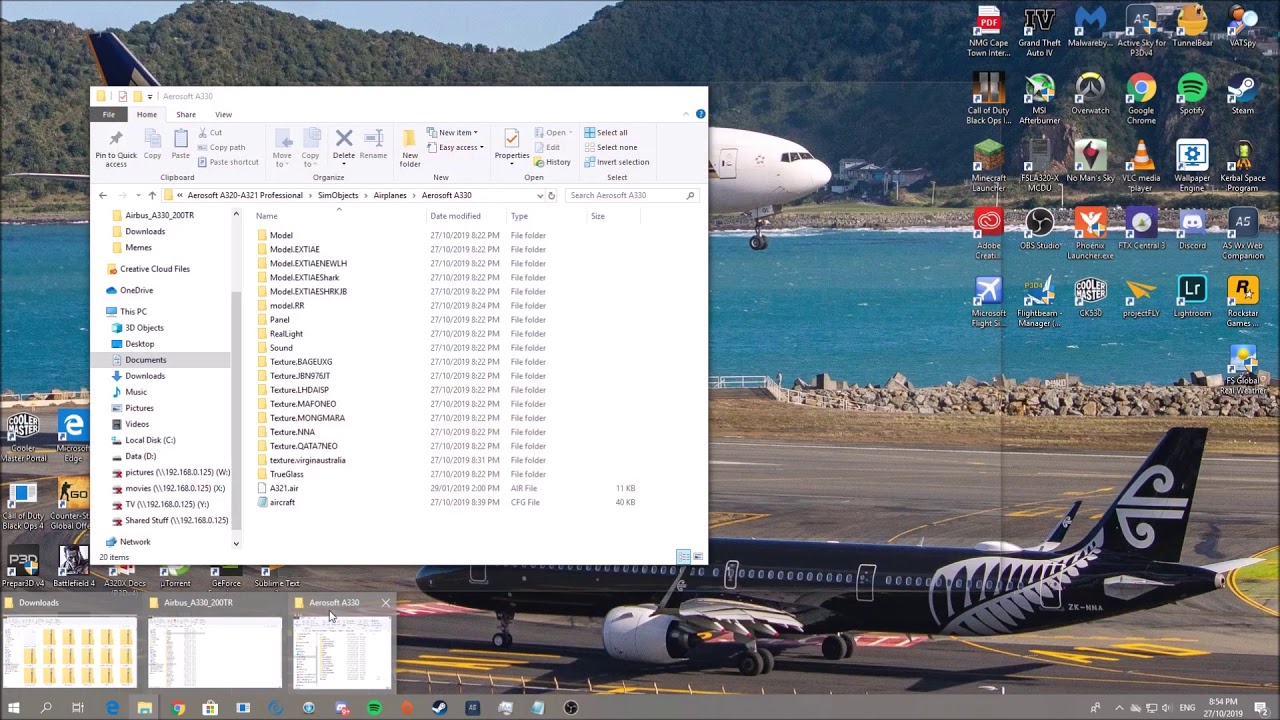Click Copy path in the ribbon
The height and width of the screenshot is (720, 1280).
pyautogui.click(x=221, y=147)
